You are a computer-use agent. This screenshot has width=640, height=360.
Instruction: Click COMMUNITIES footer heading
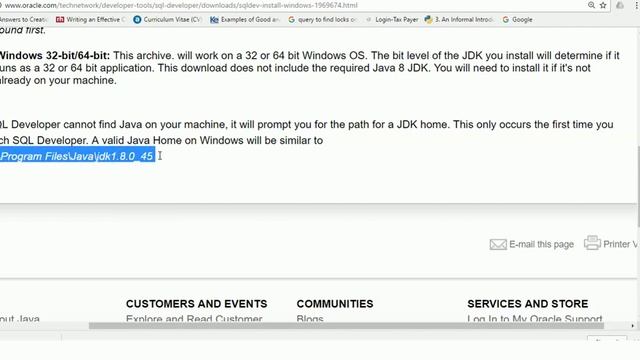[335, 304]
